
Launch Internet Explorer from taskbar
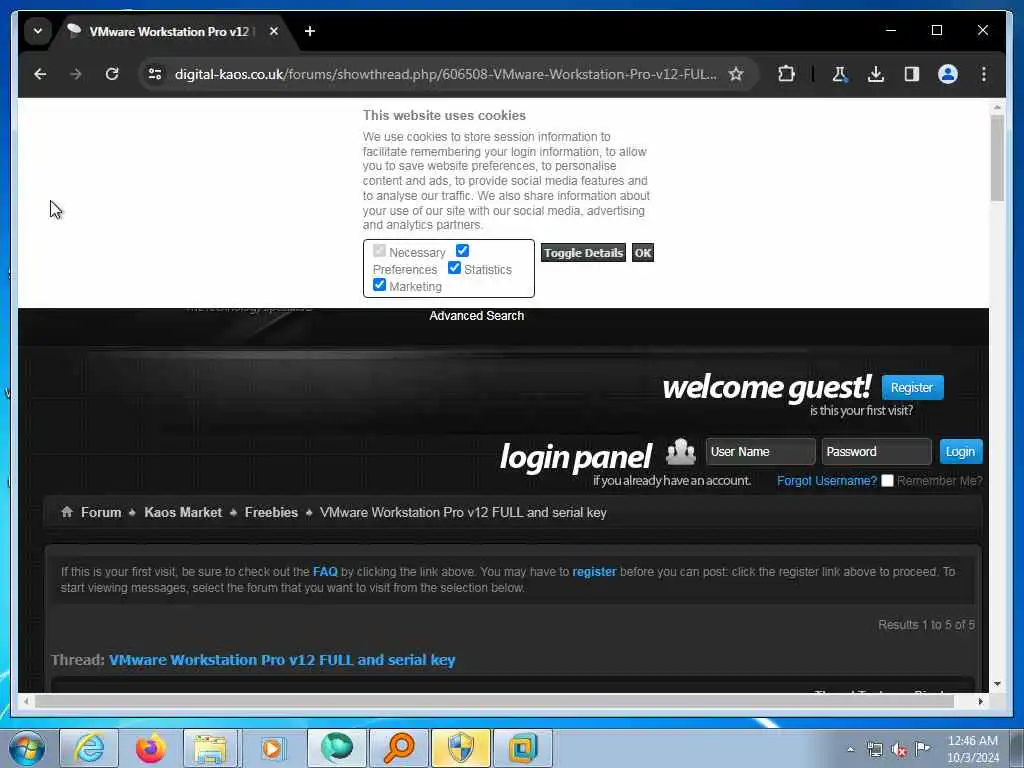click(x=89, y=748)
